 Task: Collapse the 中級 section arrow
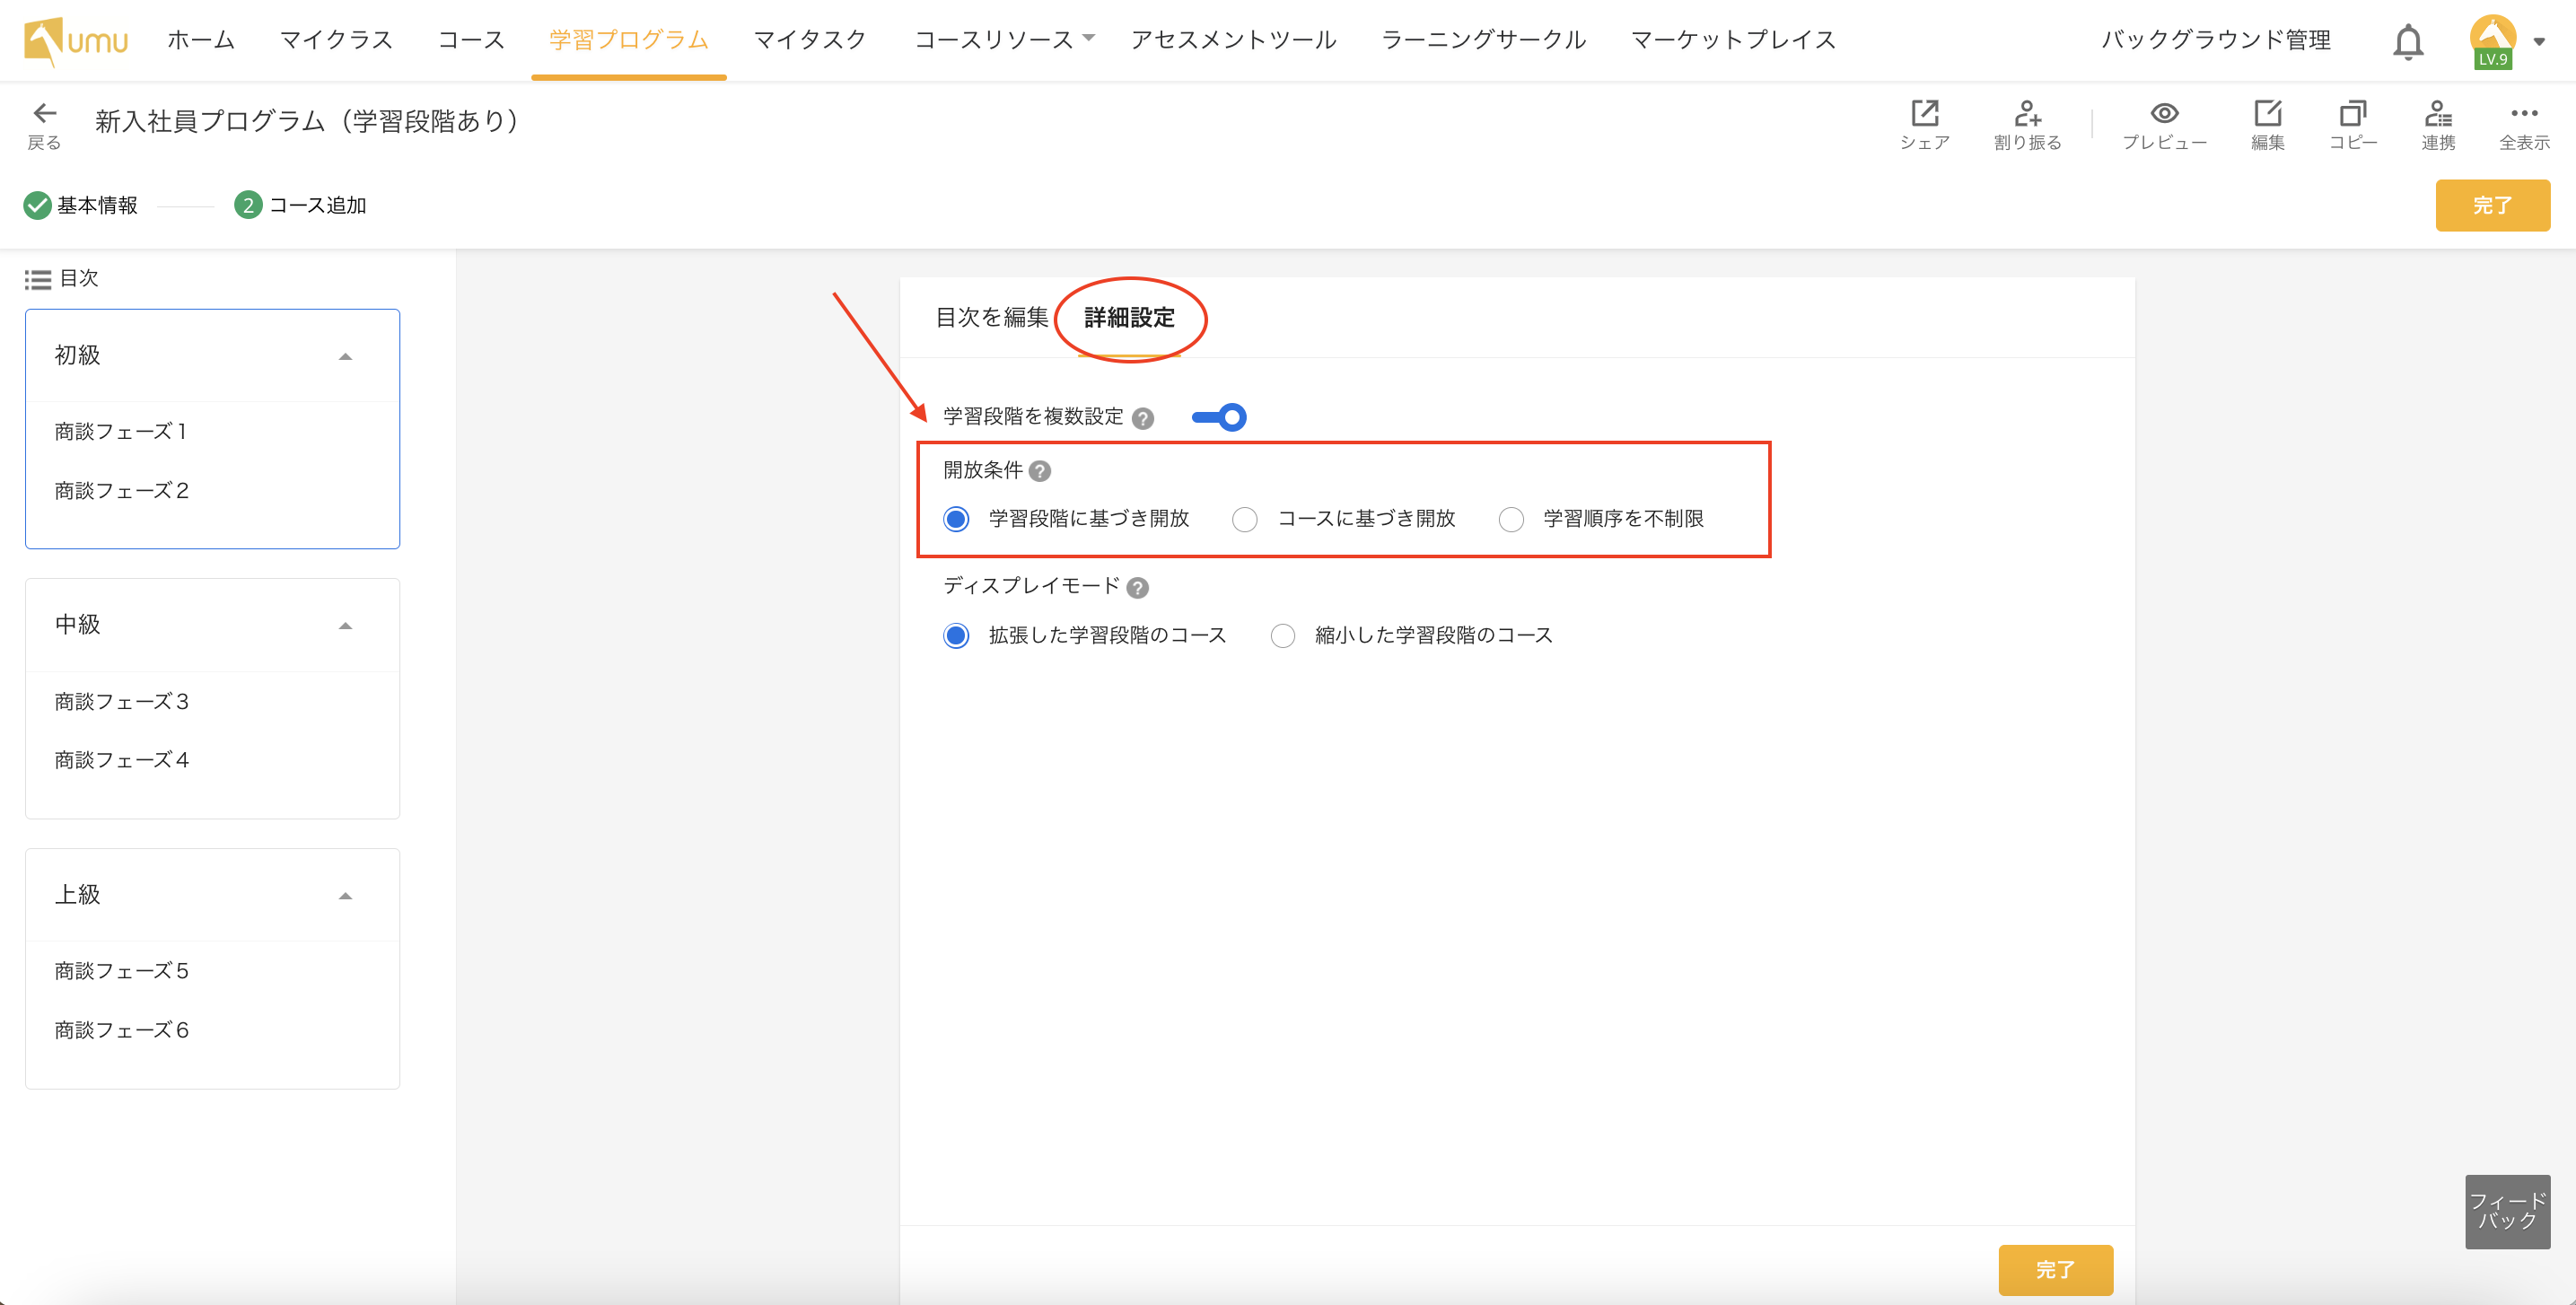click(x=345, y=626)
